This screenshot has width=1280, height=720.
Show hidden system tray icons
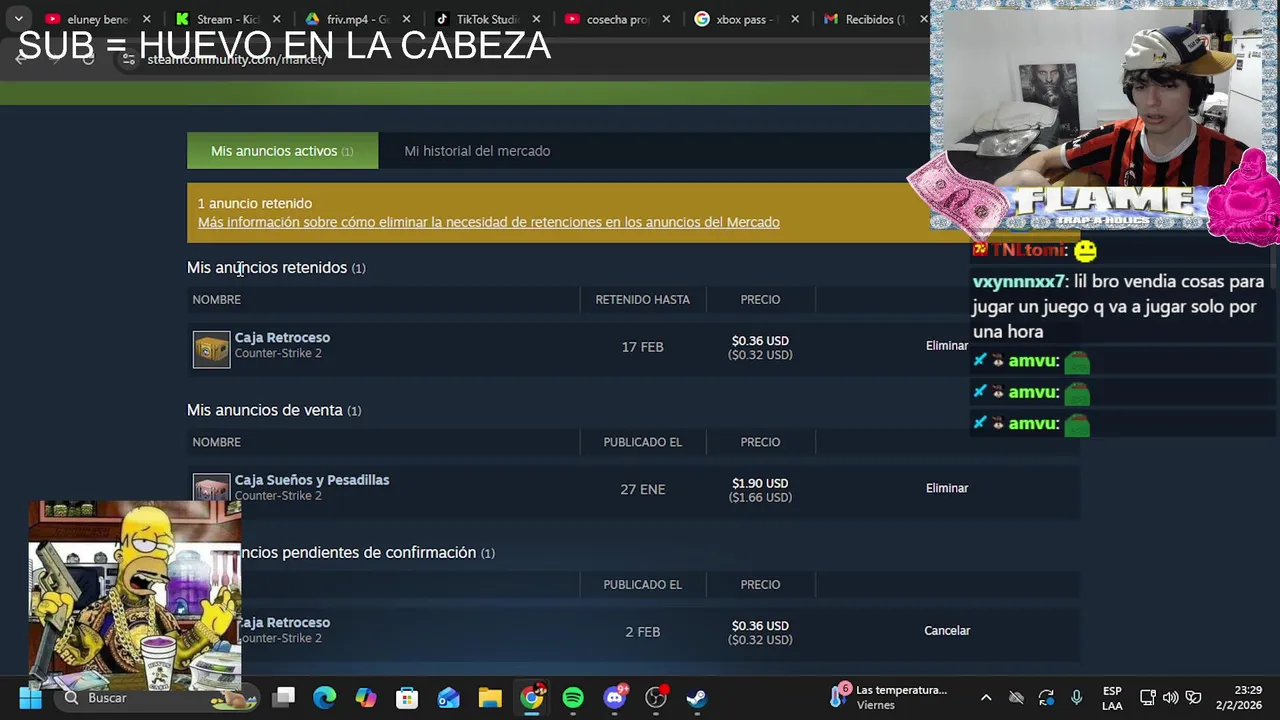[x=986, y=698]
